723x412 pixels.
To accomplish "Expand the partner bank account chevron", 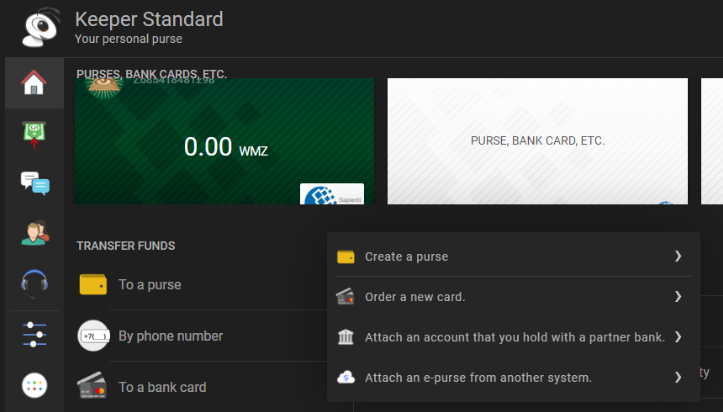I will [x=677, y=337].
